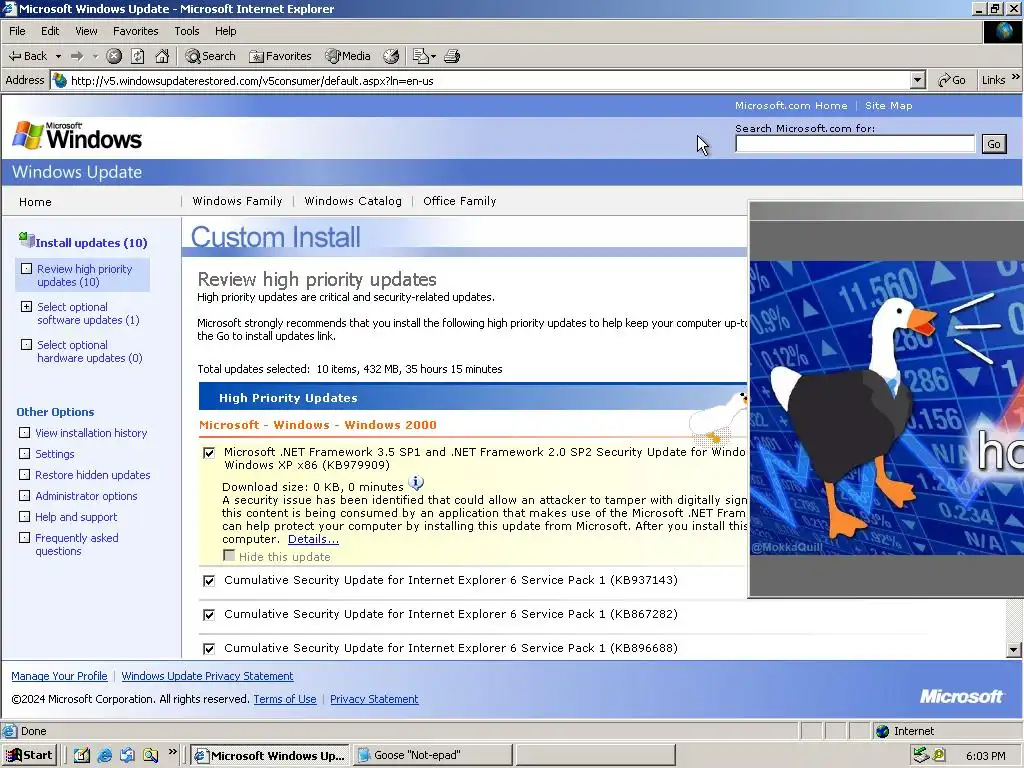This screenshot has height=768, width=1024.
Task: Launch Internet Explorer from Quick Launch
Action: [104, 755]
